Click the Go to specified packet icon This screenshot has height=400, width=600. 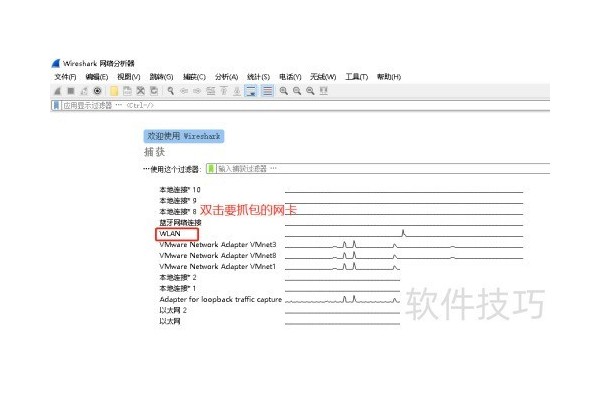tap(210, 91)
